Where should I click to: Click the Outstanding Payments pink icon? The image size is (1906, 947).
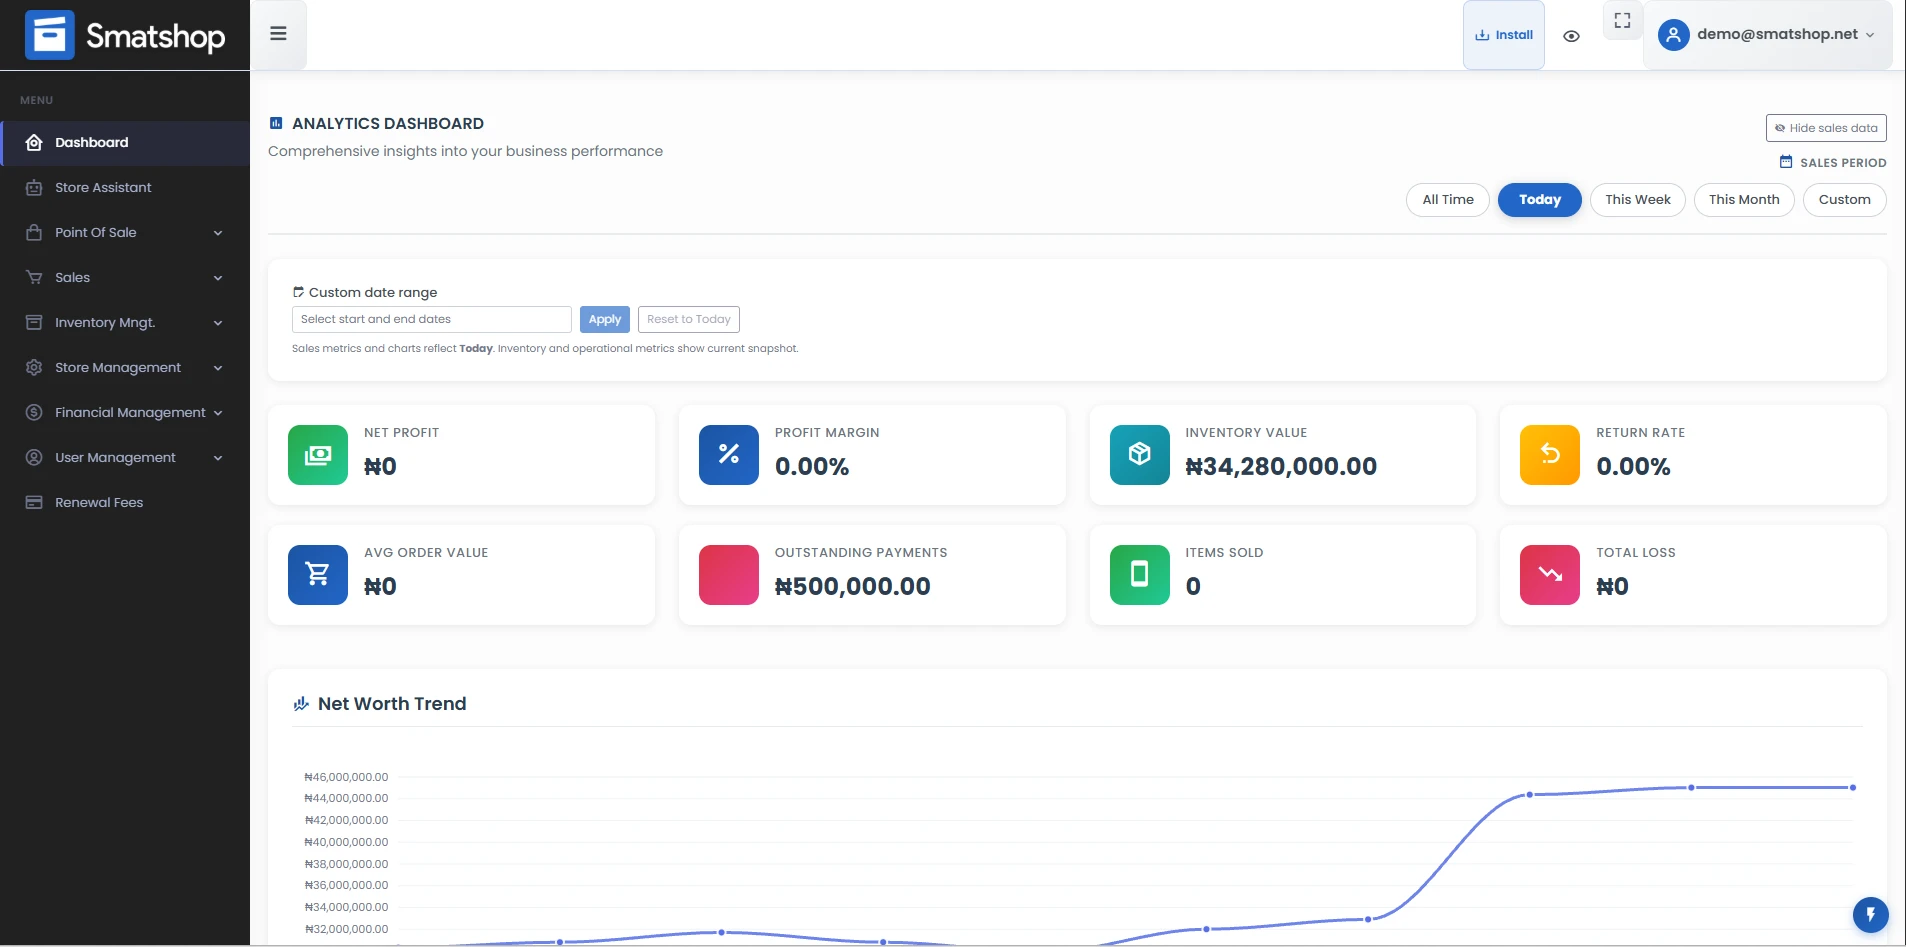pos(729,575)
